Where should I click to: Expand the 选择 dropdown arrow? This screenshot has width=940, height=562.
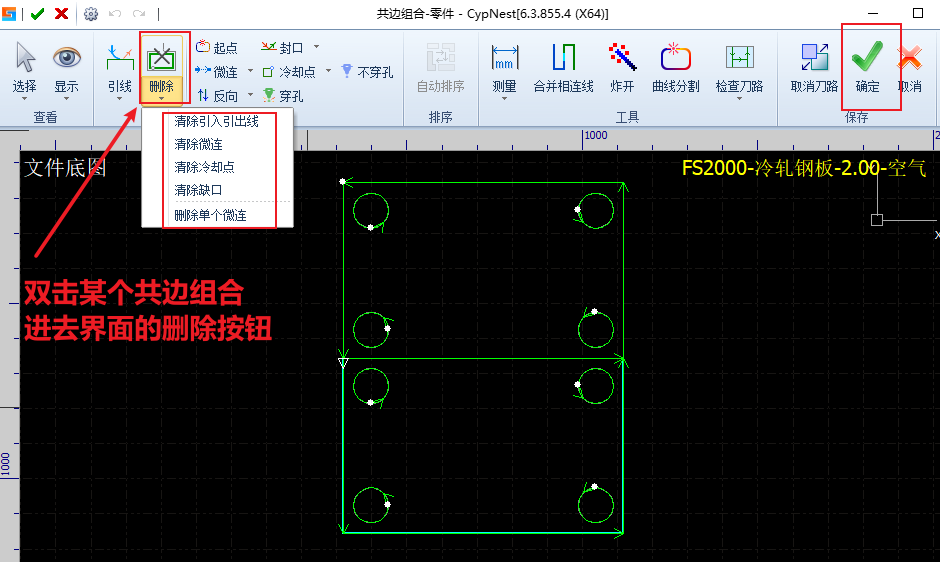(25, 99)
